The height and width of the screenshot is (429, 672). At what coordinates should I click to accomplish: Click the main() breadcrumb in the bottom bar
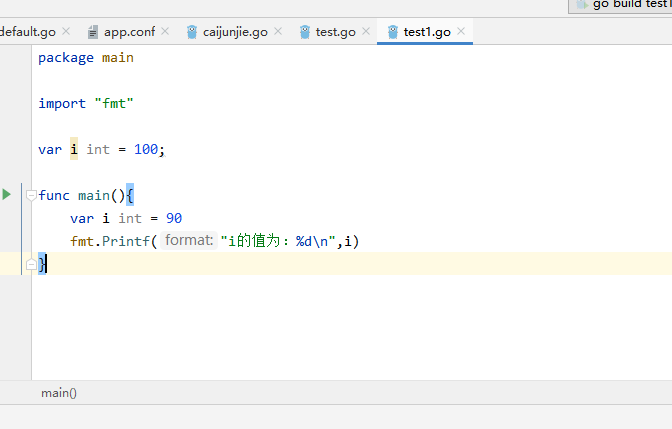coord(59,393)
